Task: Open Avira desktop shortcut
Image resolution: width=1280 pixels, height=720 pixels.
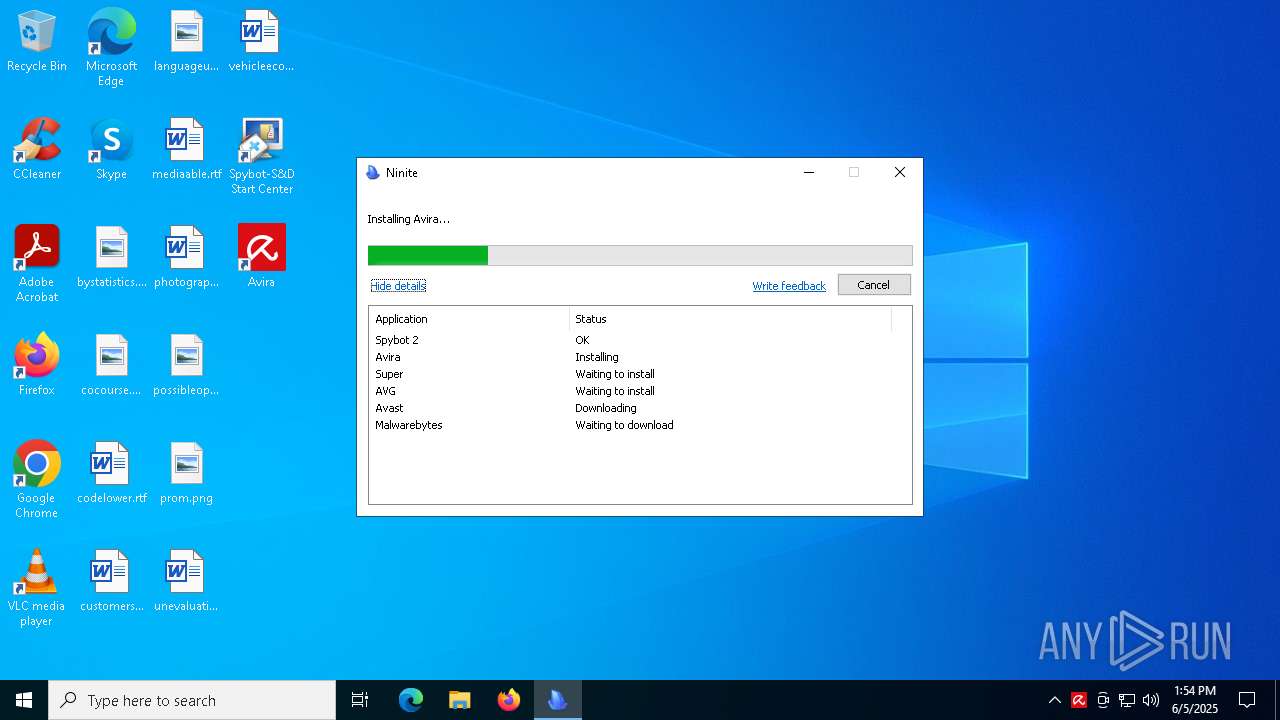Action: [x=261, y=258]
